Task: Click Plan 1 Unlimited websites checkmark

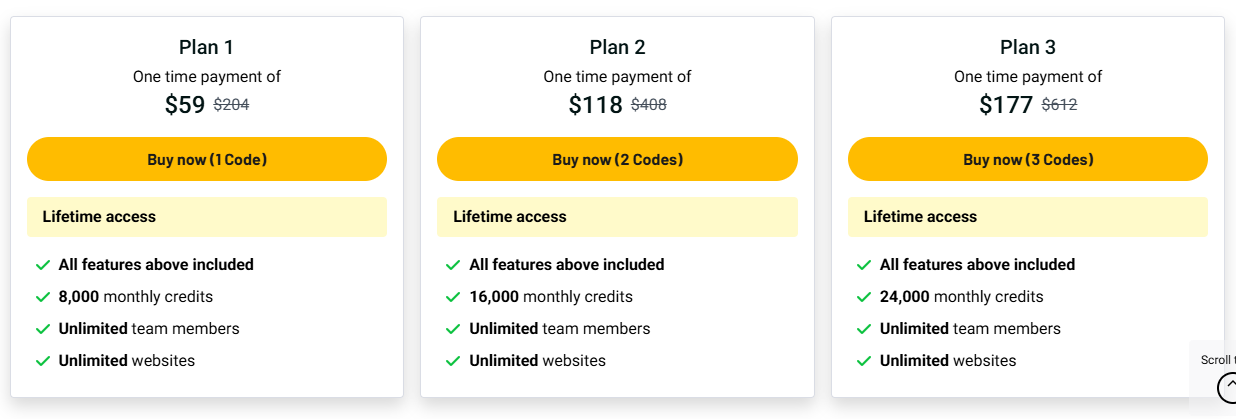Action: tap(43, 361)
